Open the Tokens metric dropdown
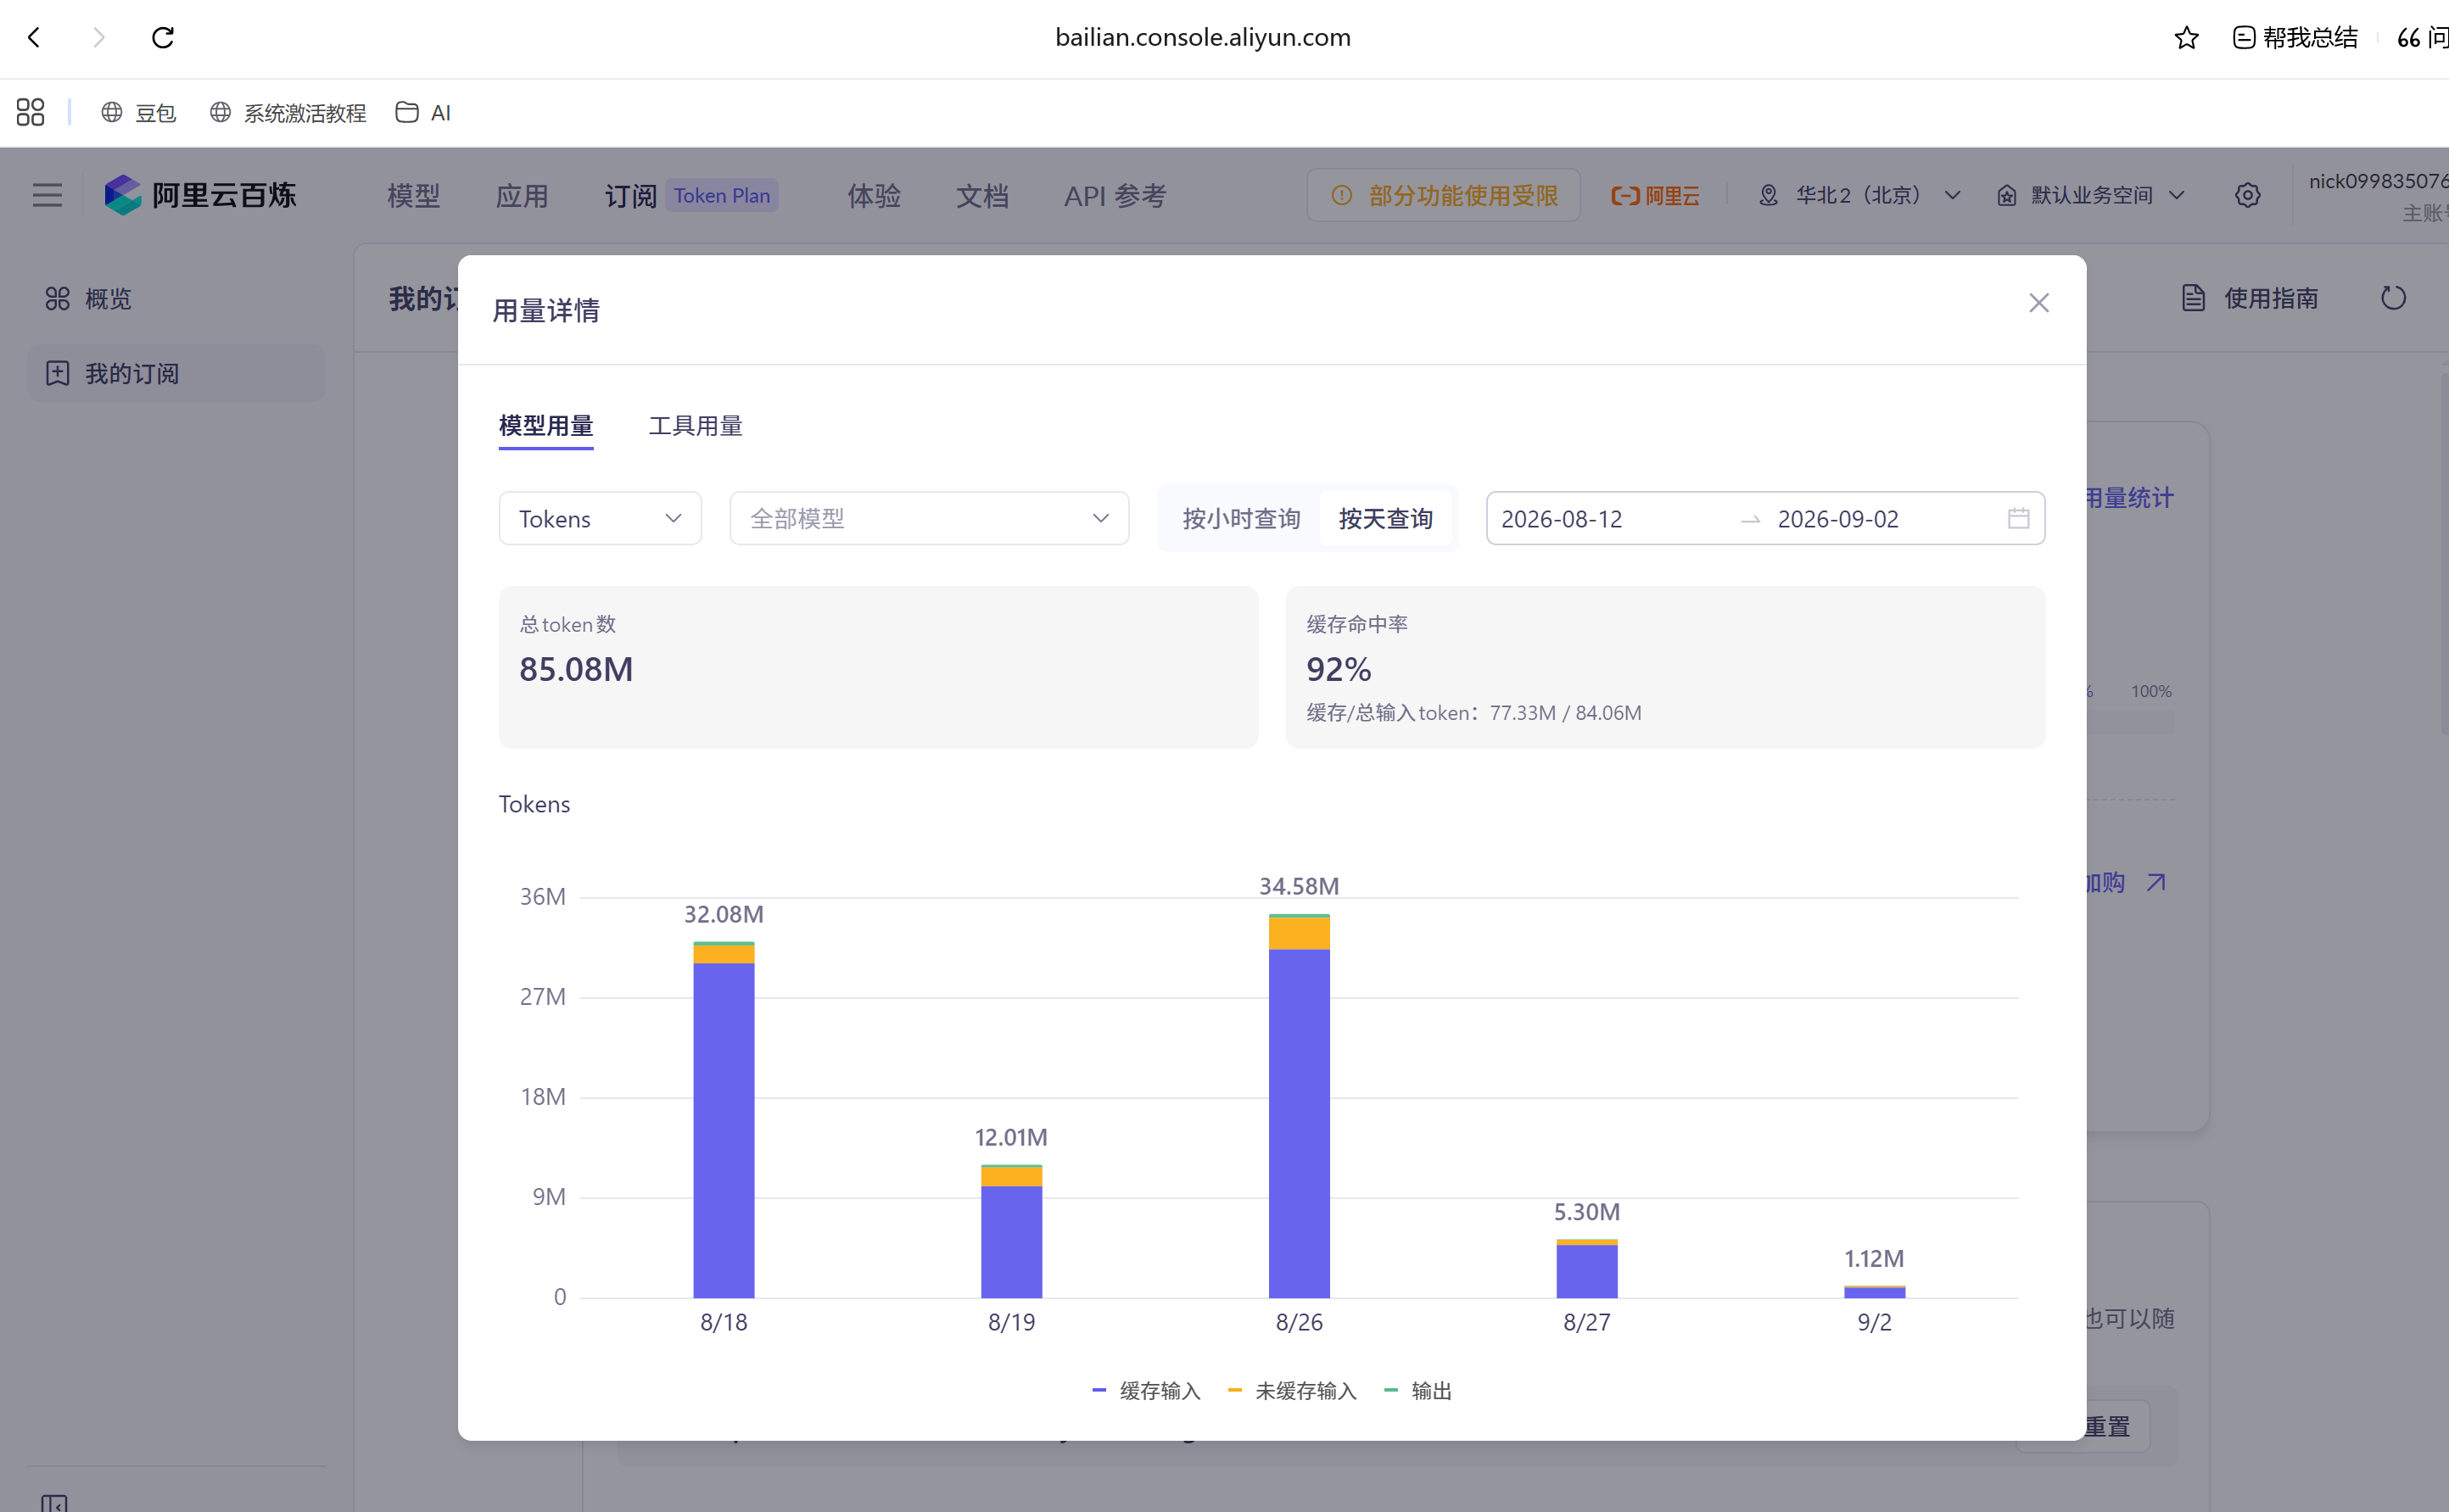Screen dimensions: 2449x1512 coord(600,518)
